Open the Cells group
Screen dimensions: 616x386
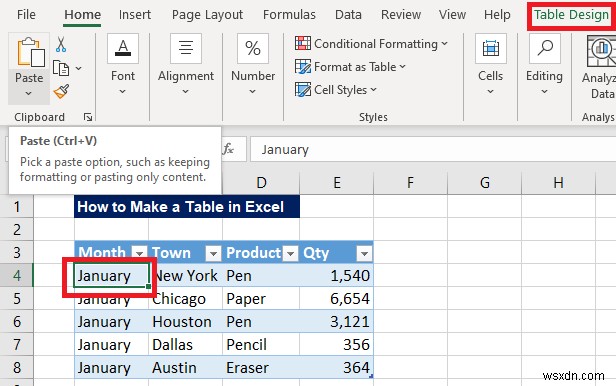coord(490,65)
